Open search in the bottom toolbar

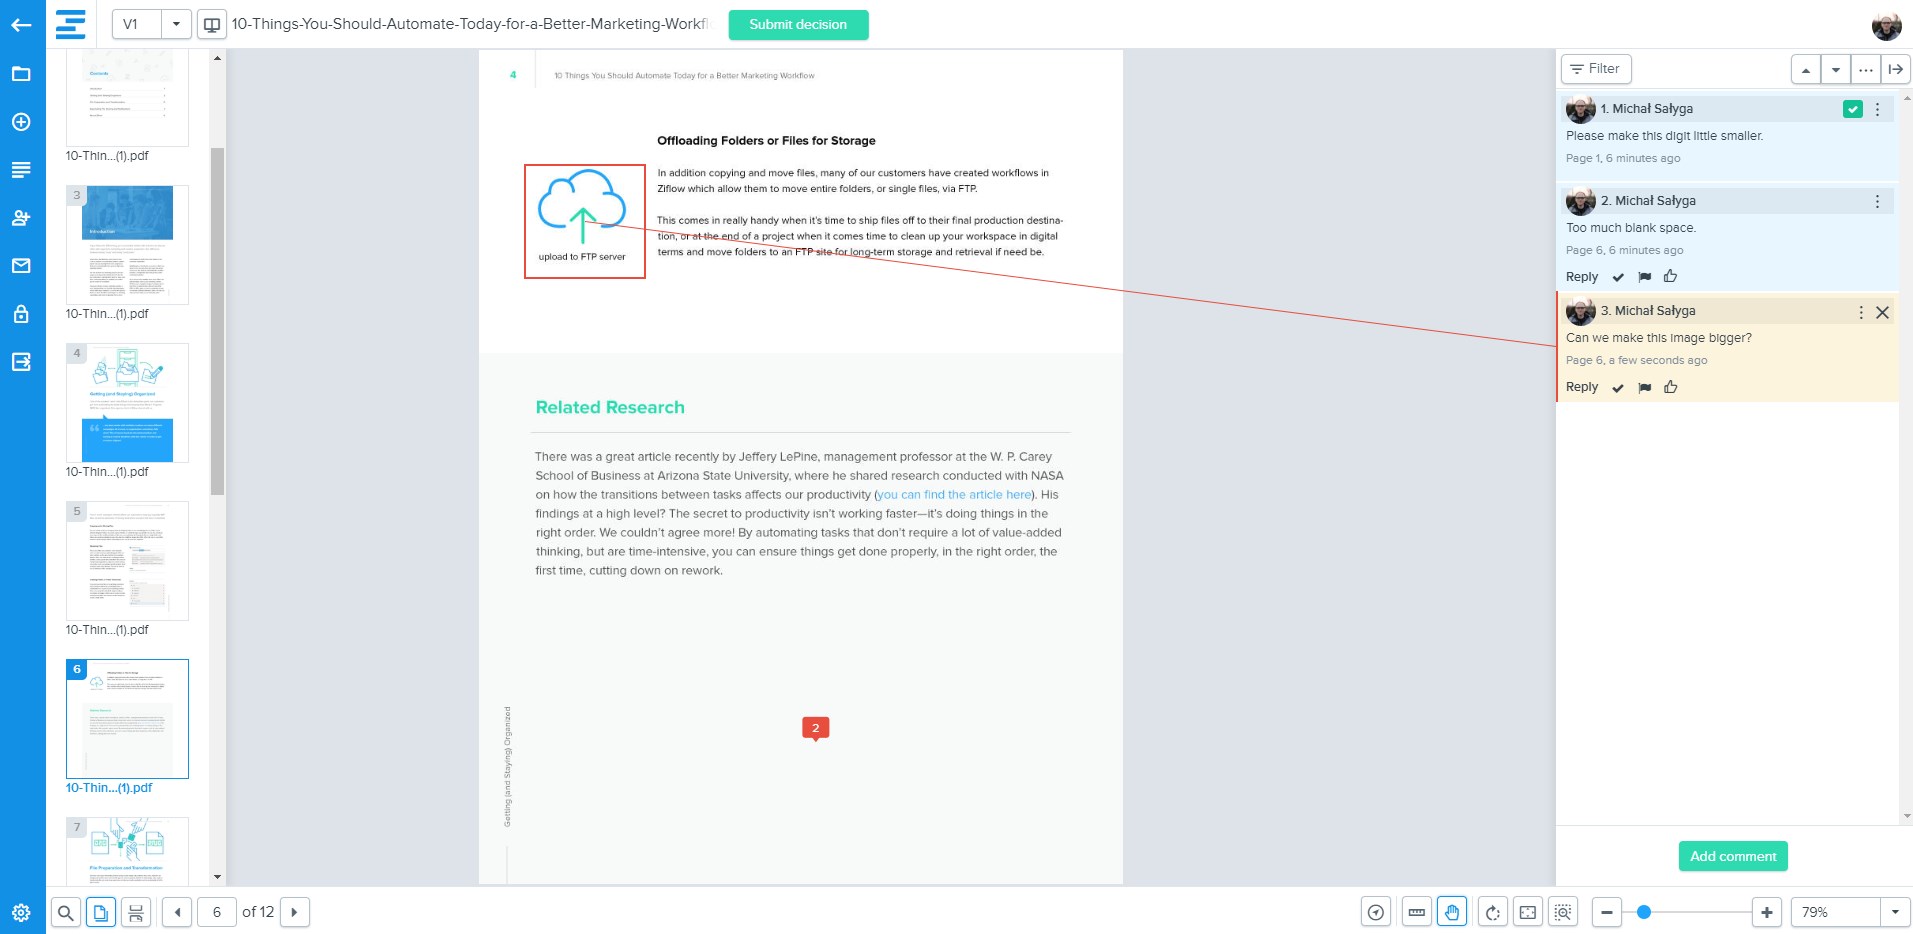65,912
